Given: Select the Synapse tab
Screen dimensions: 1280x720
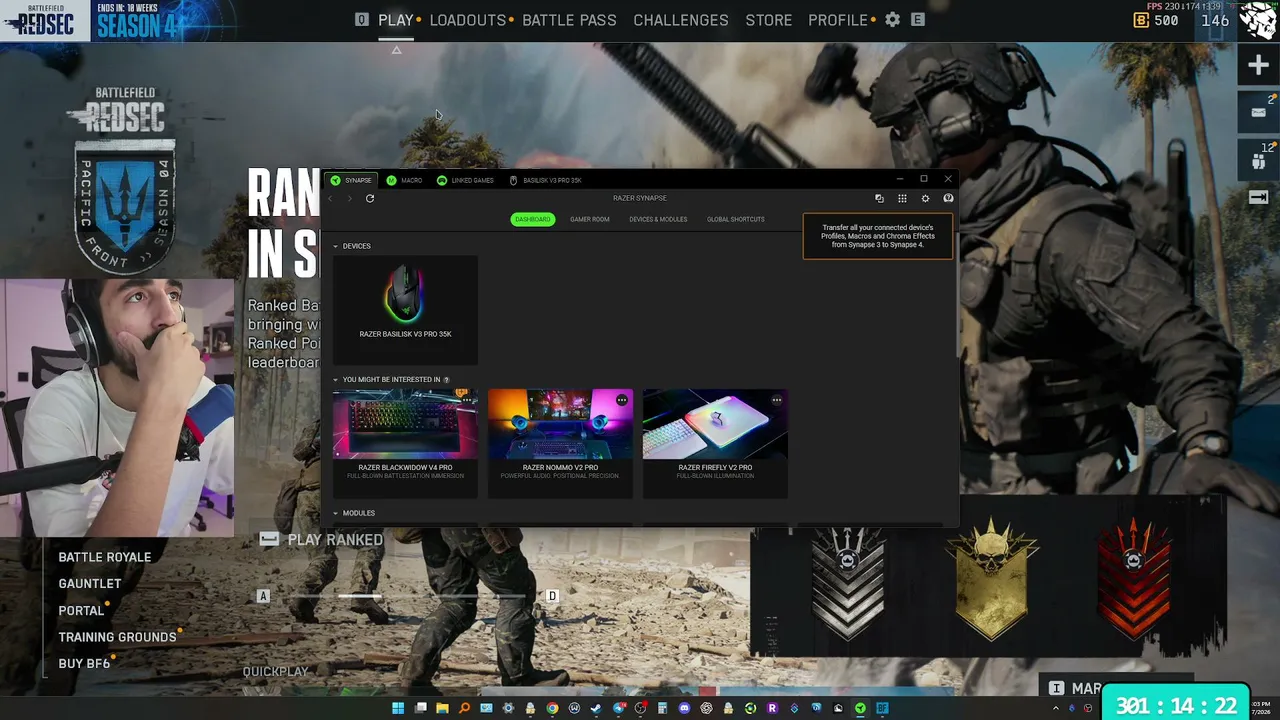Looking at the screenshot, I should 351,180.
